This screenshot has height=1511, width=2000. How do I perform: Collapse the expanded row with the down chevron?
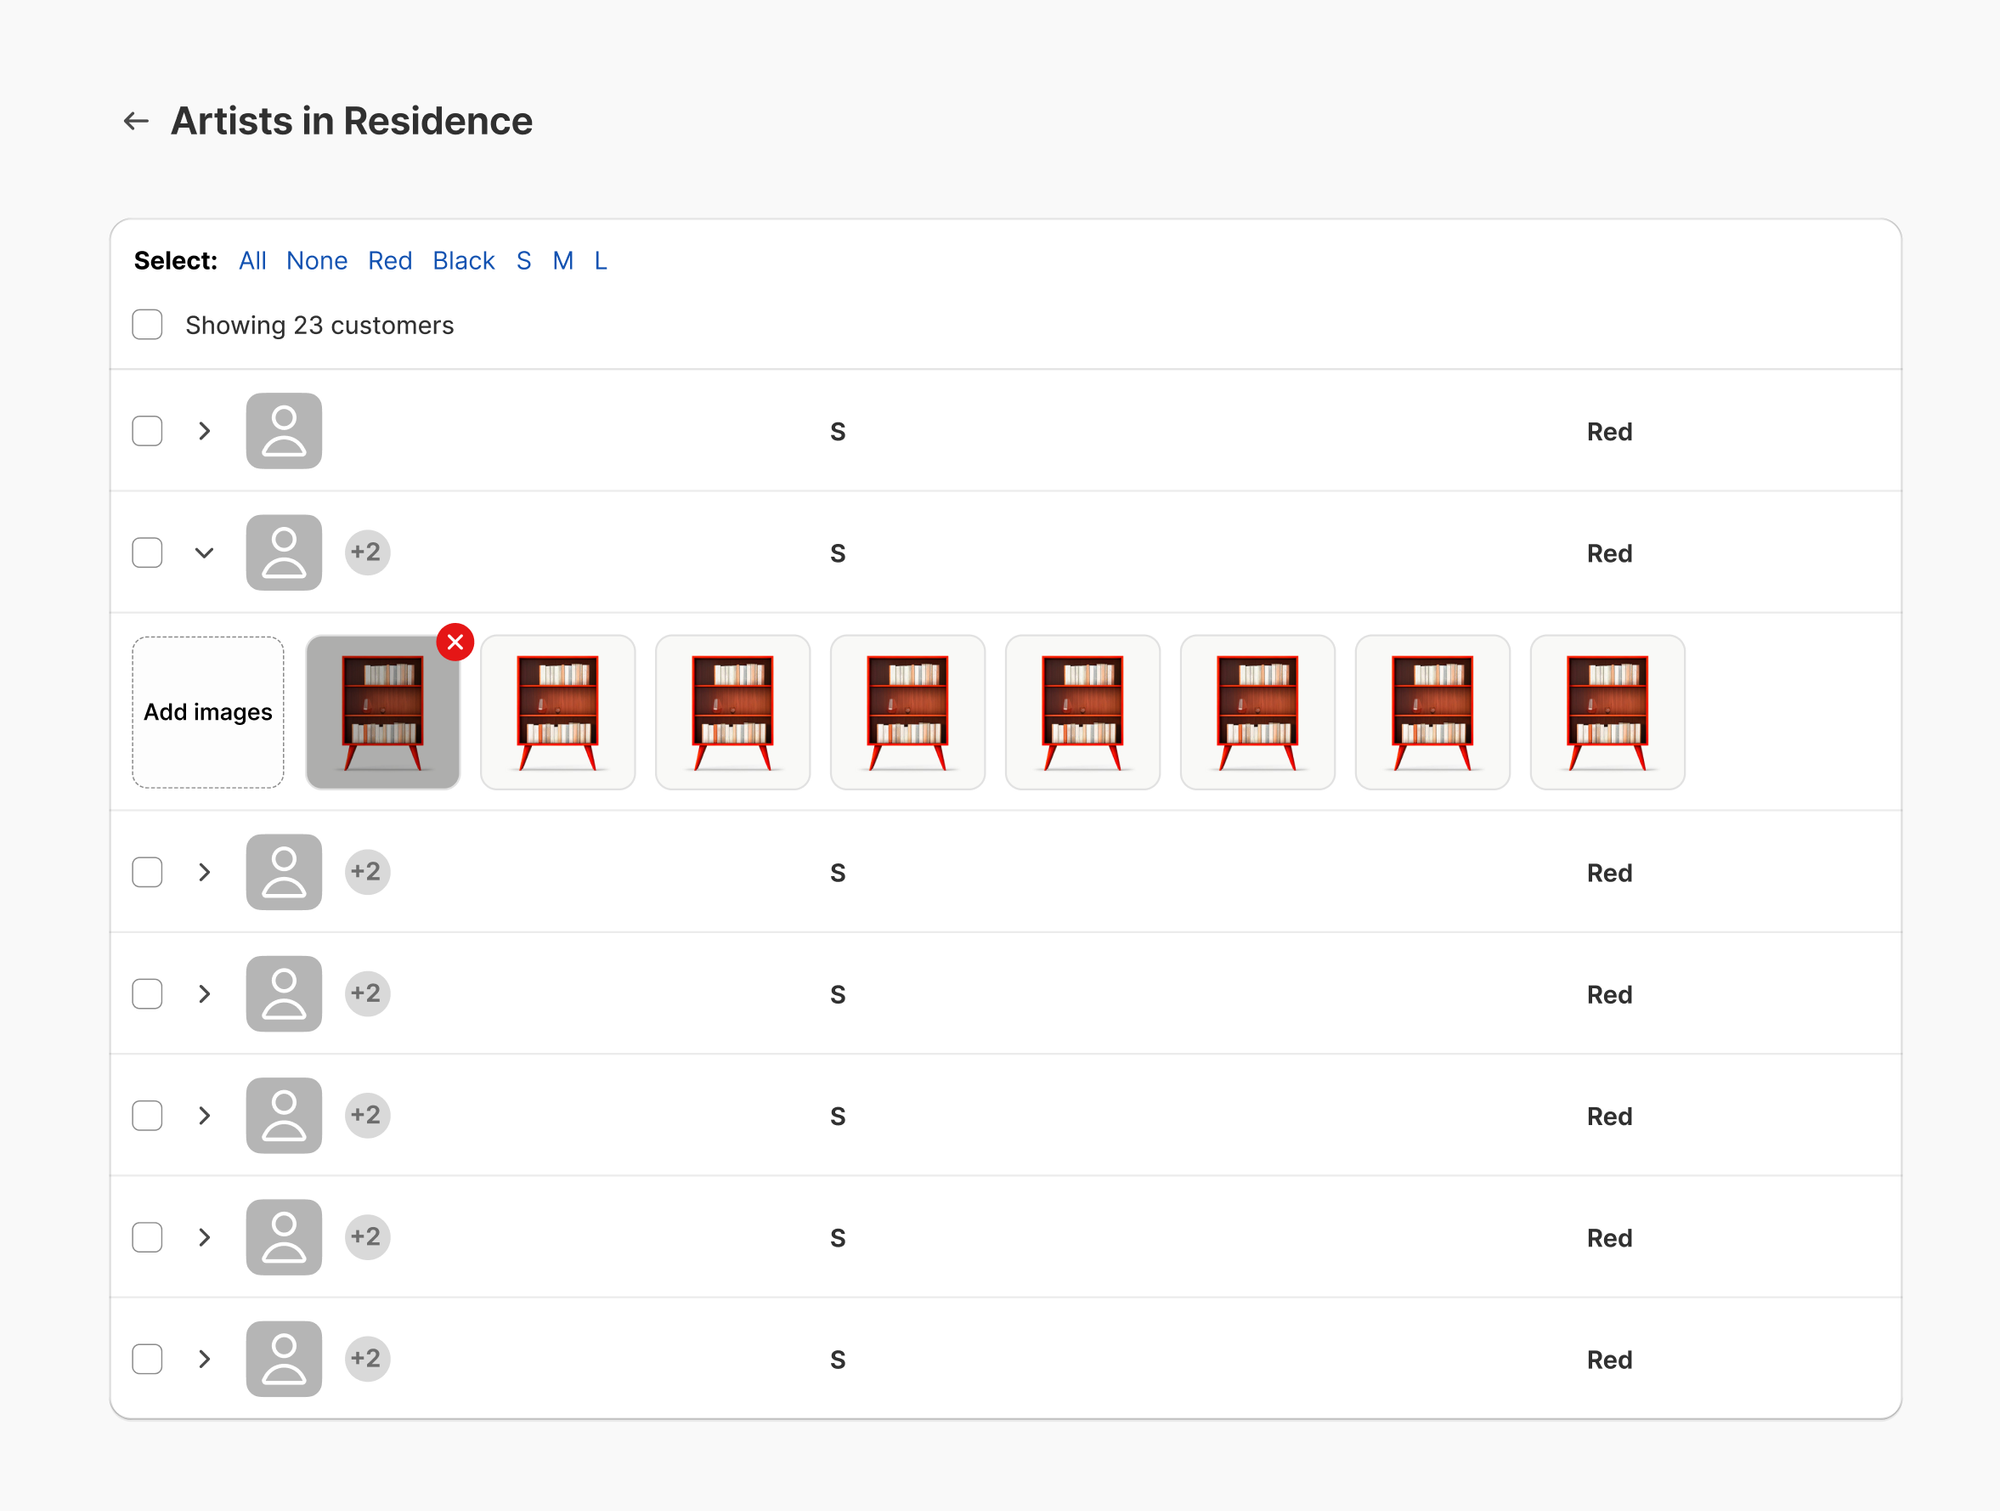tap(204, 553)
